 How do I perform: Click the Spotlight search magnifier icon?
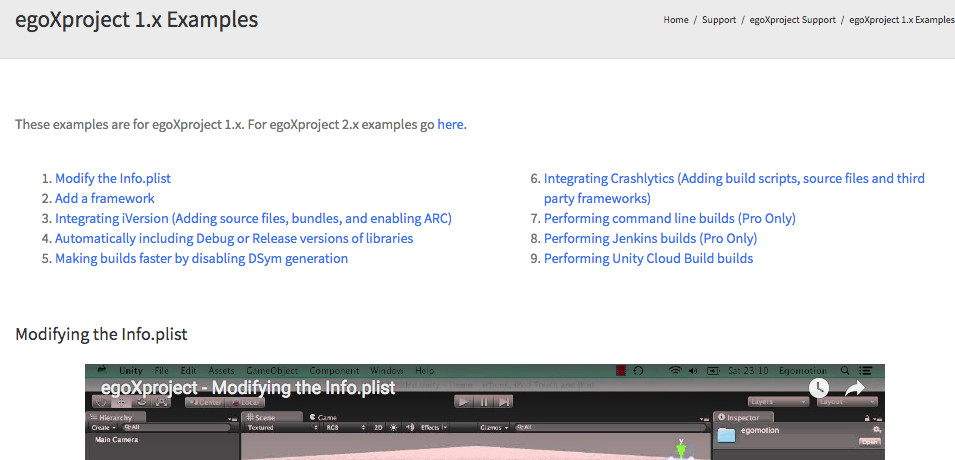[x=845, y=370]
